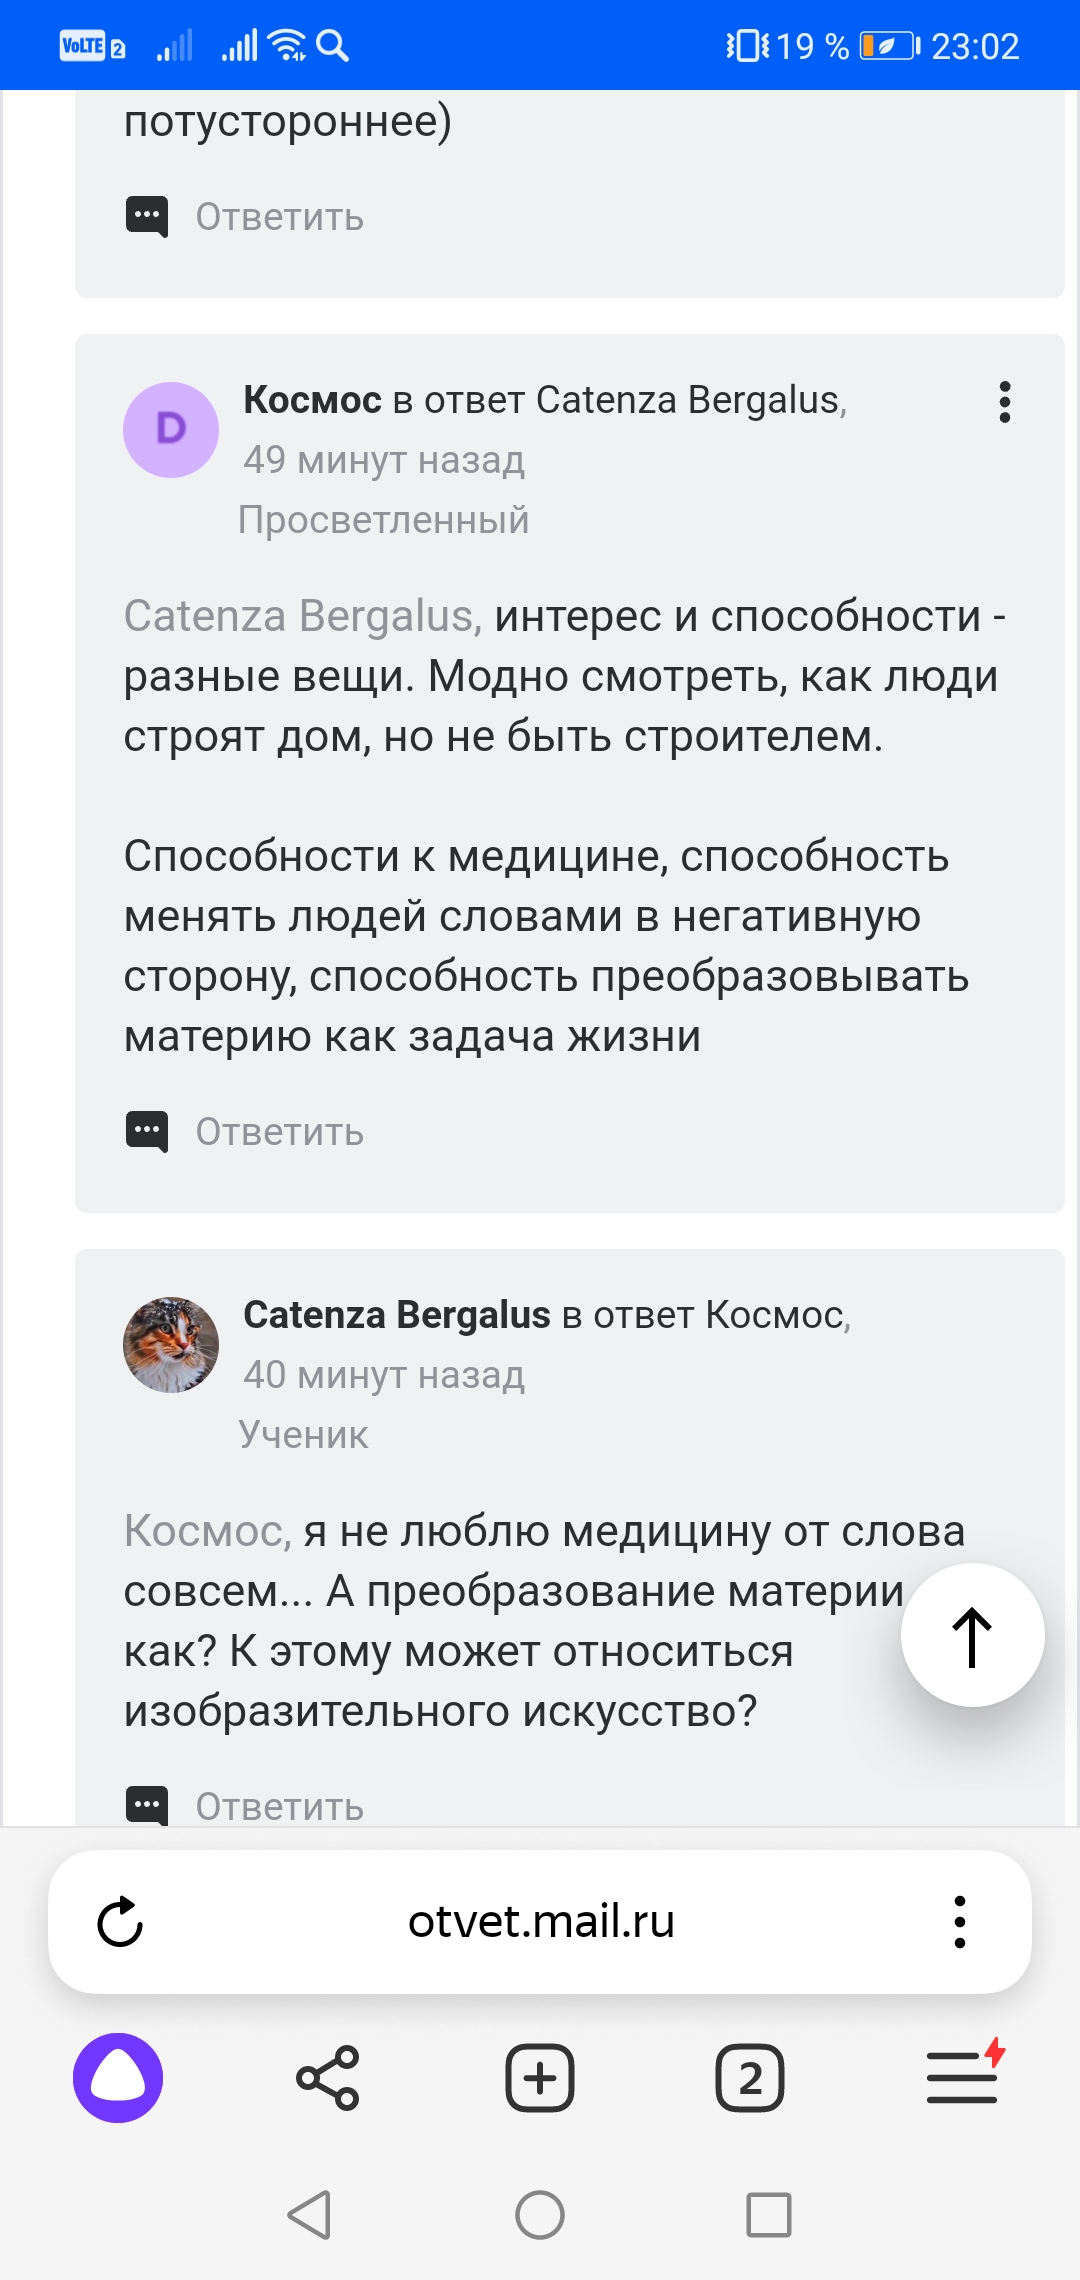Screen dimensions: 1080x2280
Task: Tap the purple D avatar of Космос
Action: pos(171,430)
